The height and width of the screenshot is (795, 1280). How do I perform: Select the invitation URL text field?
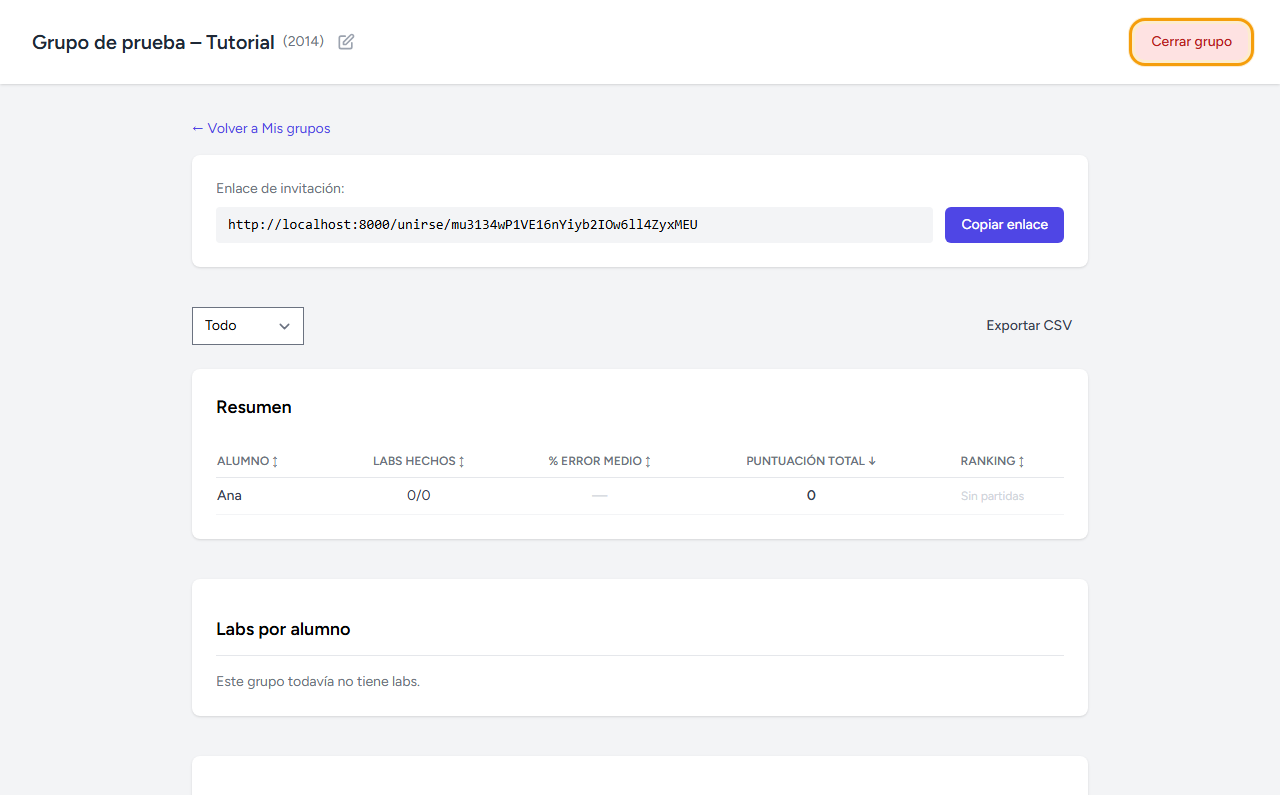click(x=574, y=225)
